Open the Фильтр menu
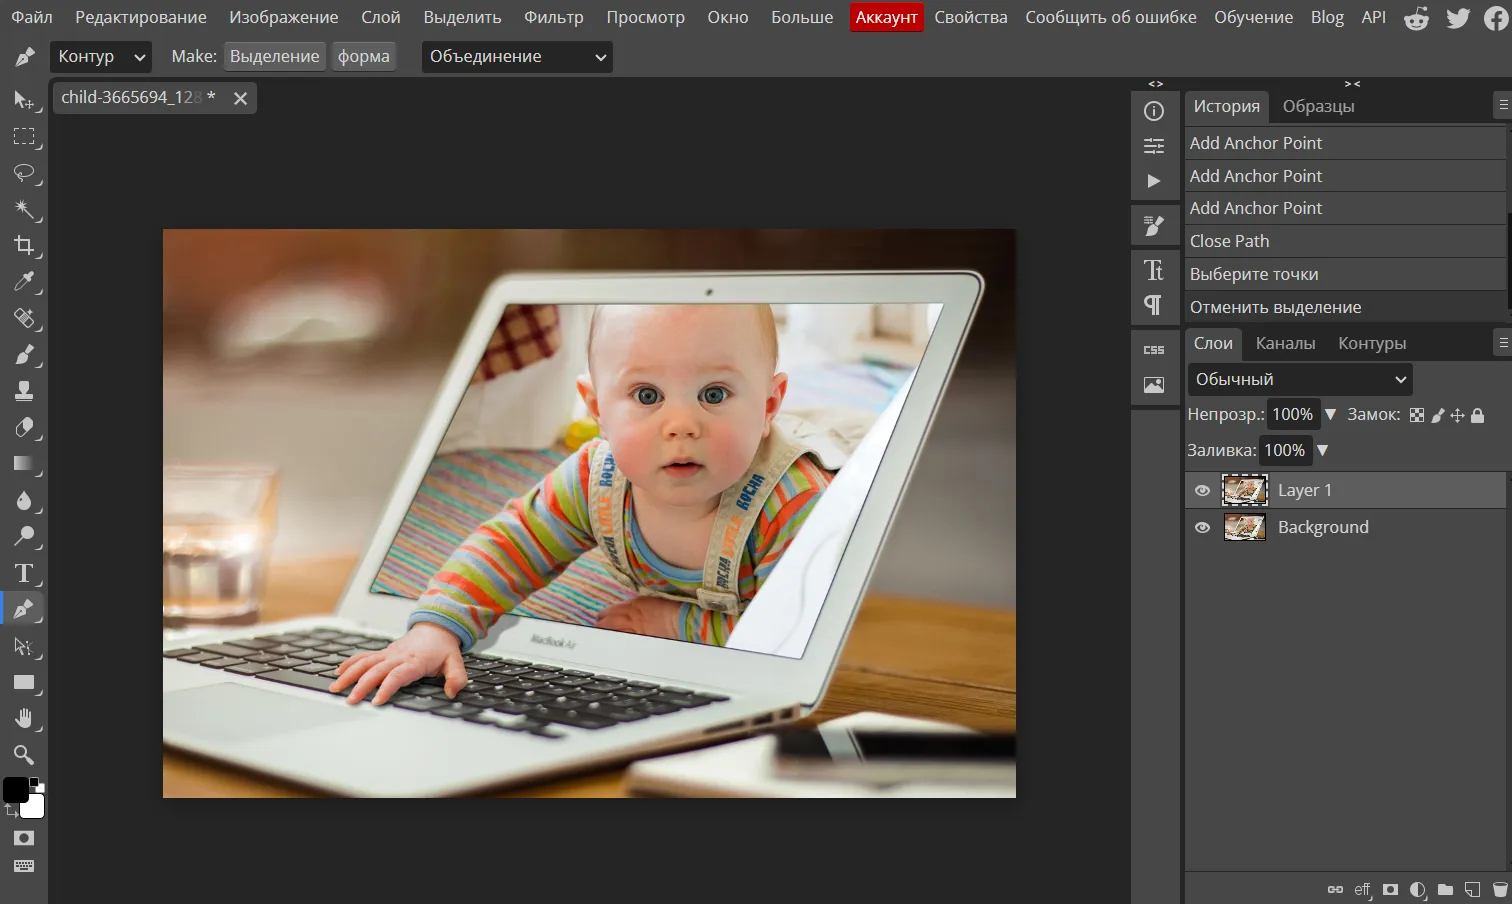The width and height of the screenshot is (1512, 904). click(x=553, y=17)
